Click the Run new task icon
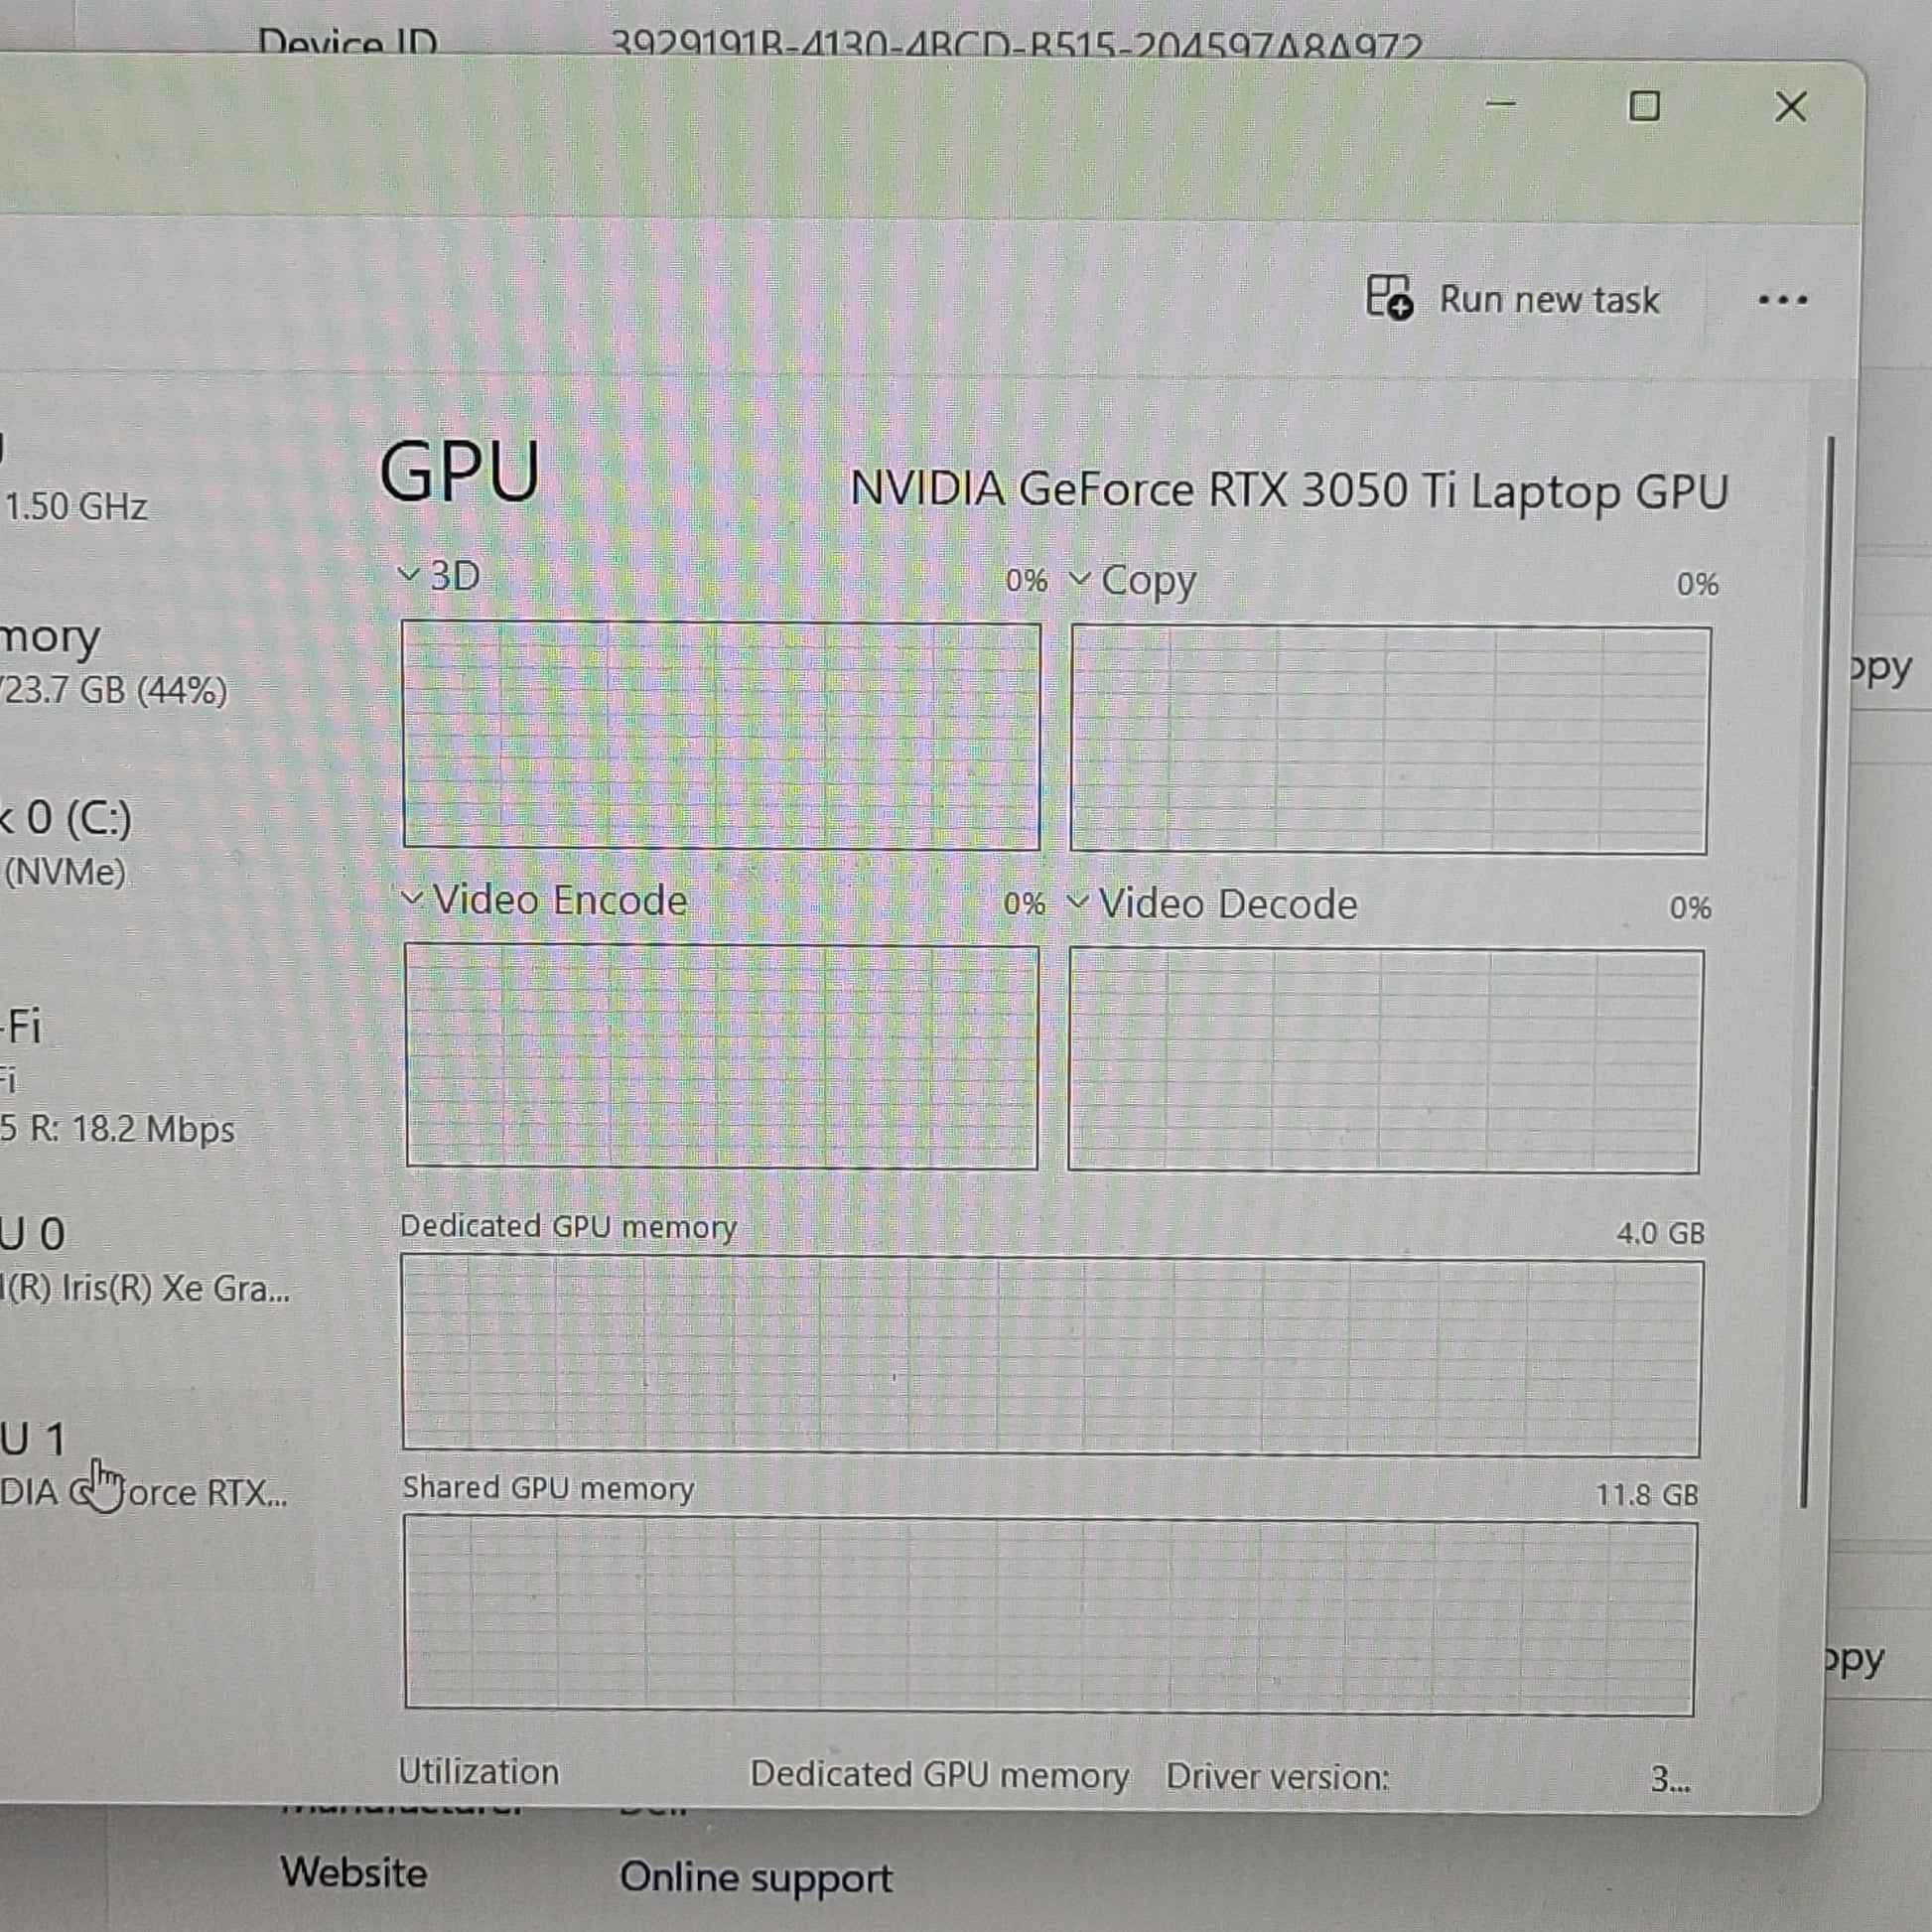 [x=1389, y=297]
